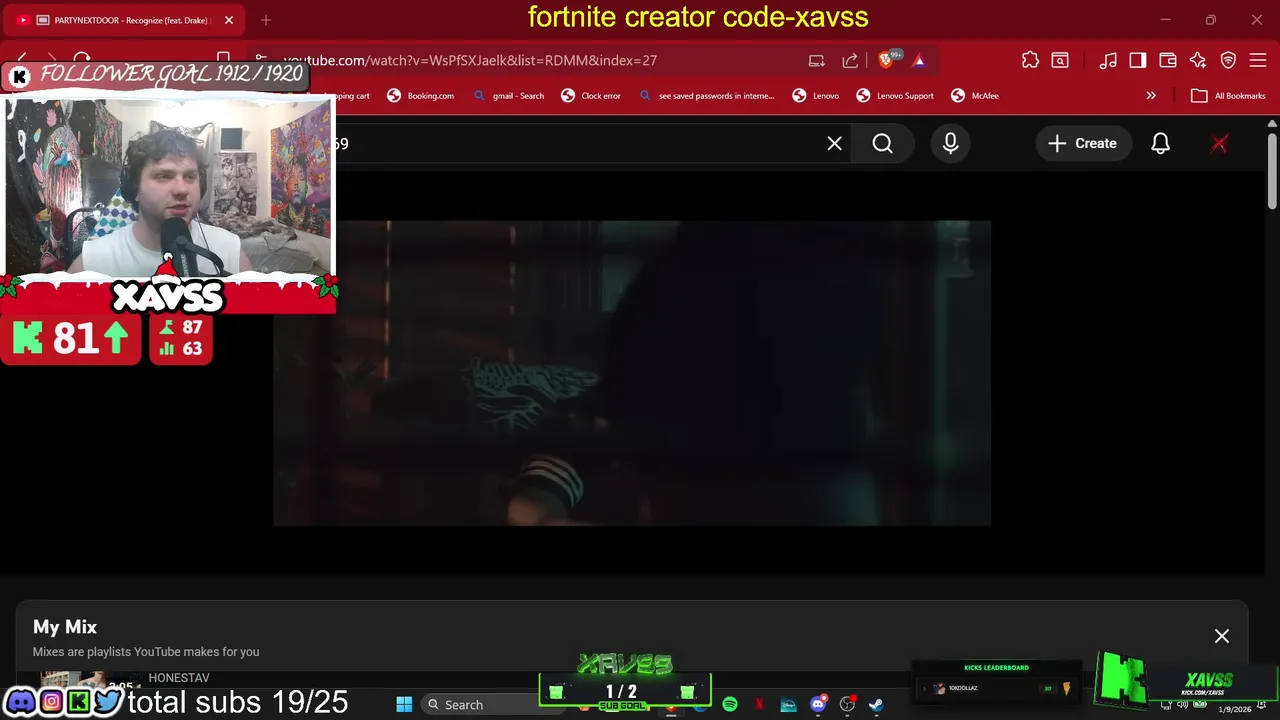Open the tab search icon in toolbar
This screenshot has height=720, width=1280.
pyautogui.click(x=1060, y=61)
